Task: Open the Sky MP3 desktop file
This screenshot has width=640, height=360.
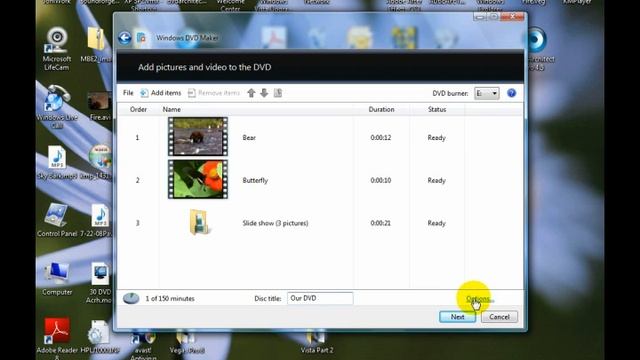Action: click(57, 163)
